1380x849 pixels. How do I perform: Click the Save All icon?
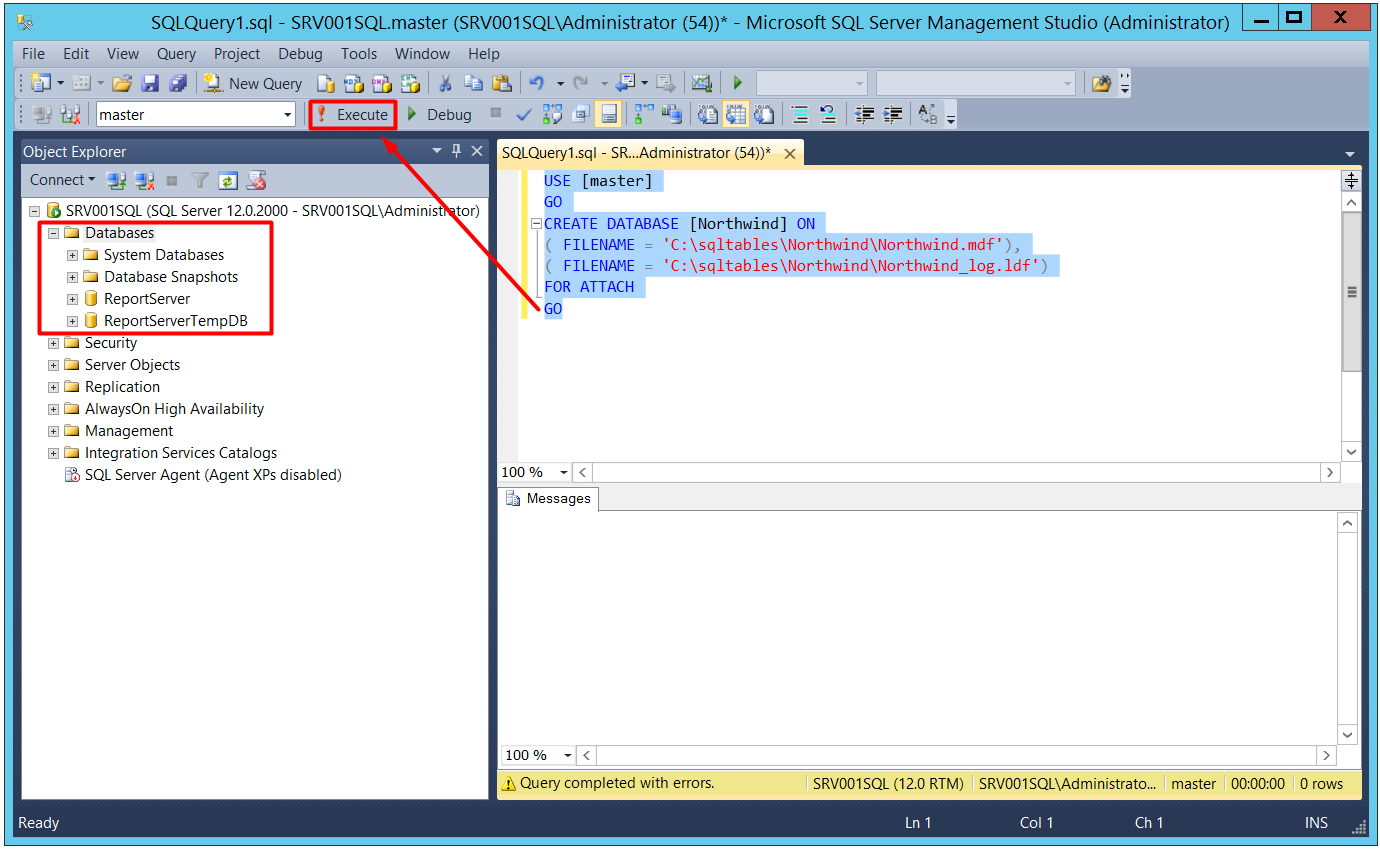pos(177,84)
